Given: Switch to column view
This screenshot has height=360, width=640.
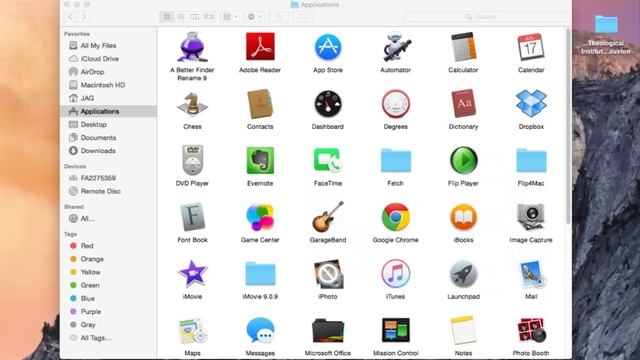Looking at the screenshot, I should point(195,17).
